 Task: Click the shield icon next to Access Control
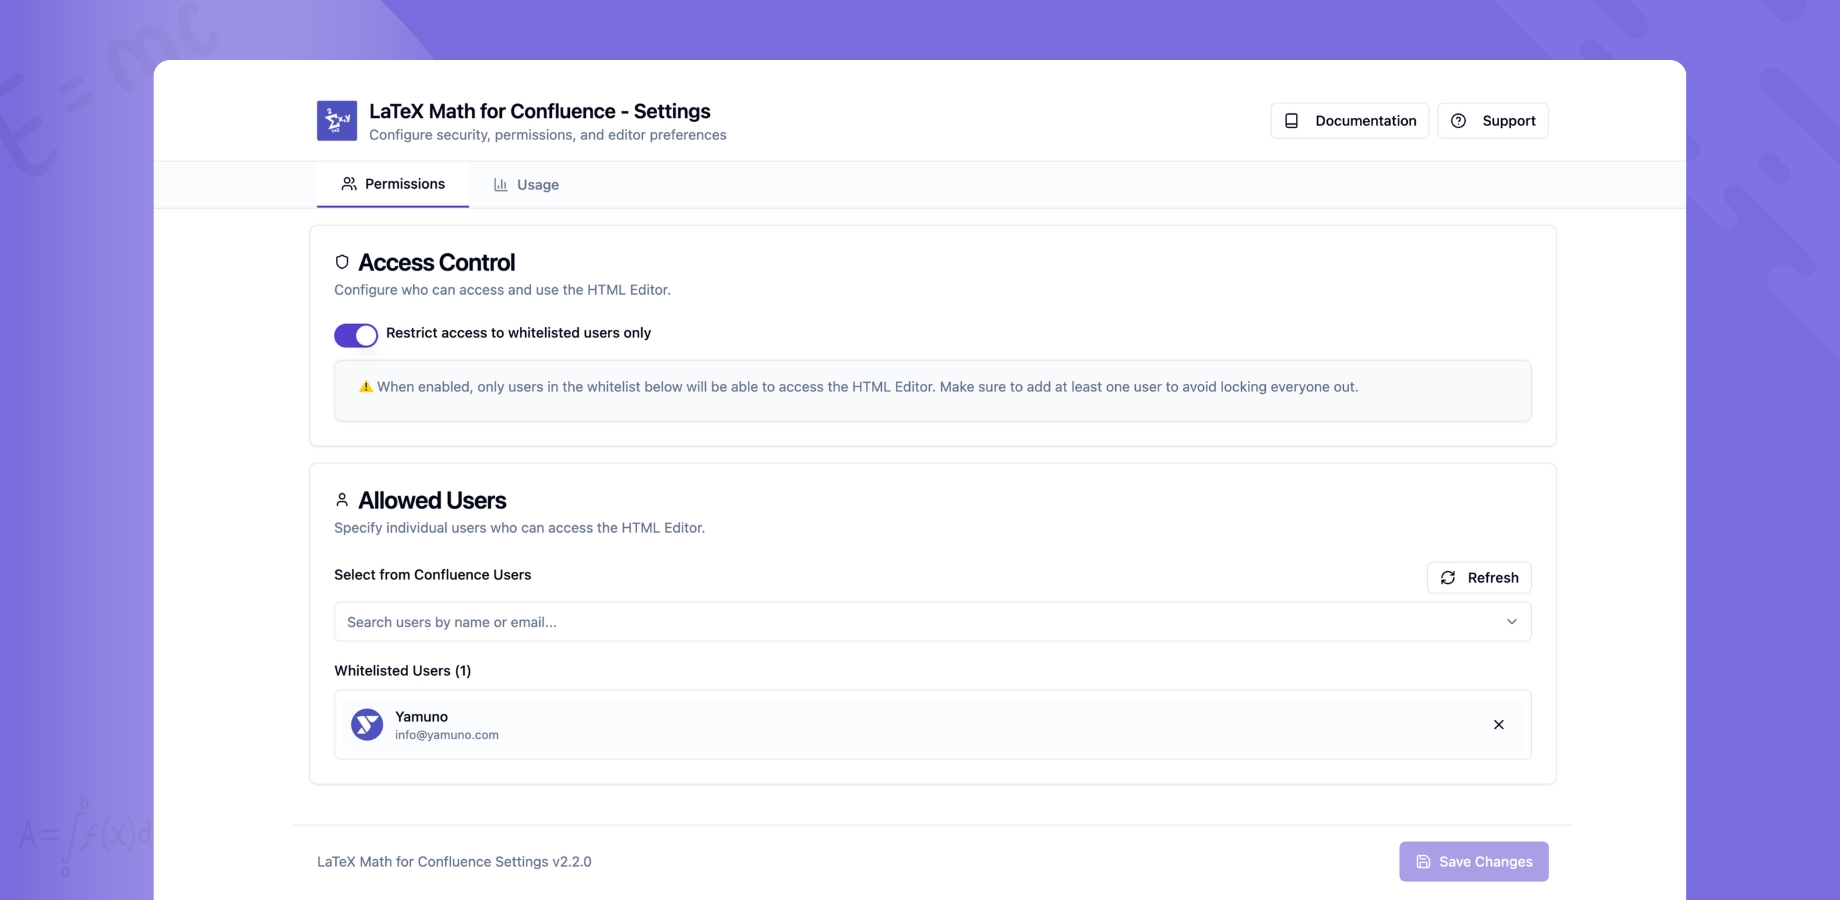(342, 261)
